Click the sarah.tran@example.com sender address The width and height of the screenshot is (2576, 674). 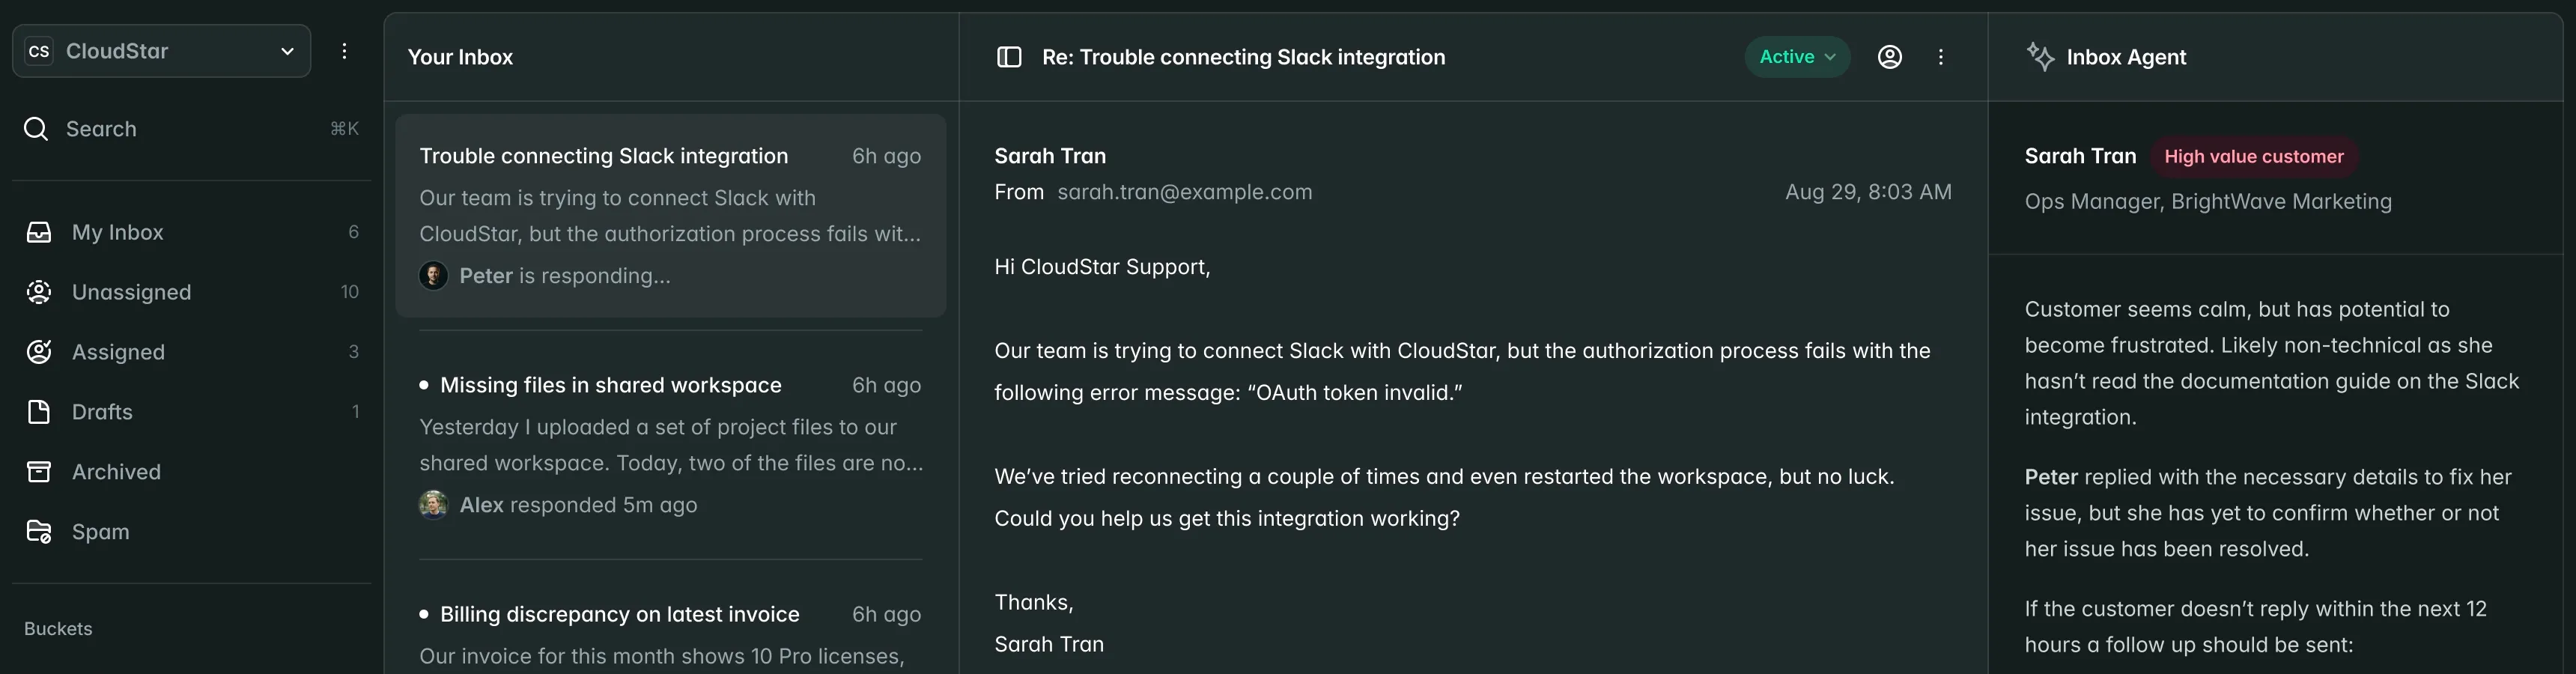(x=1184, y=192)
